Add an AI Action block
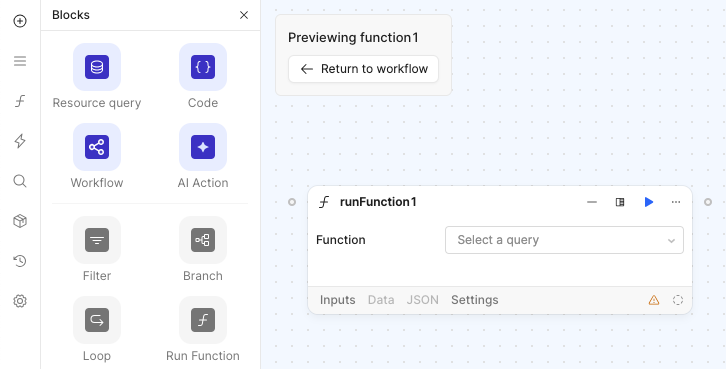The image size is (726, 369). [203, 156]
